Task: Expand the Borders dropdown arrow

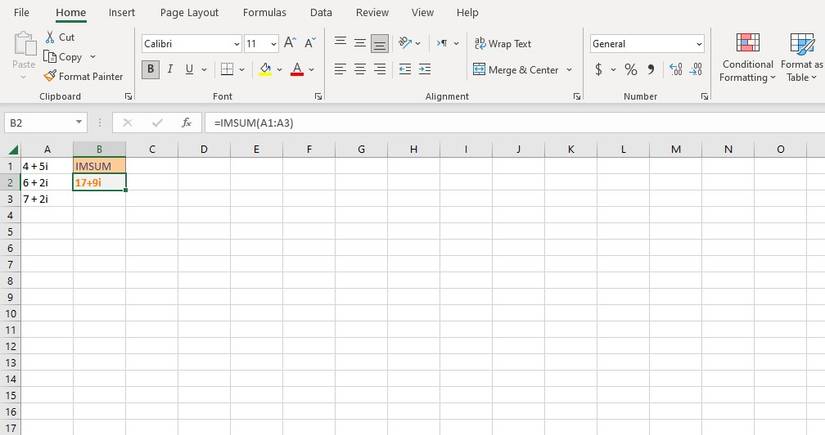Action: click(x=242, y=69)
